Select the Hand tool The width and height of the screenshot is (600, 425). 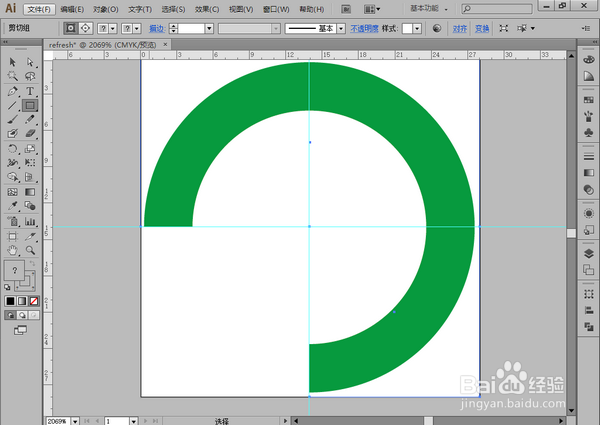(13, 251)
